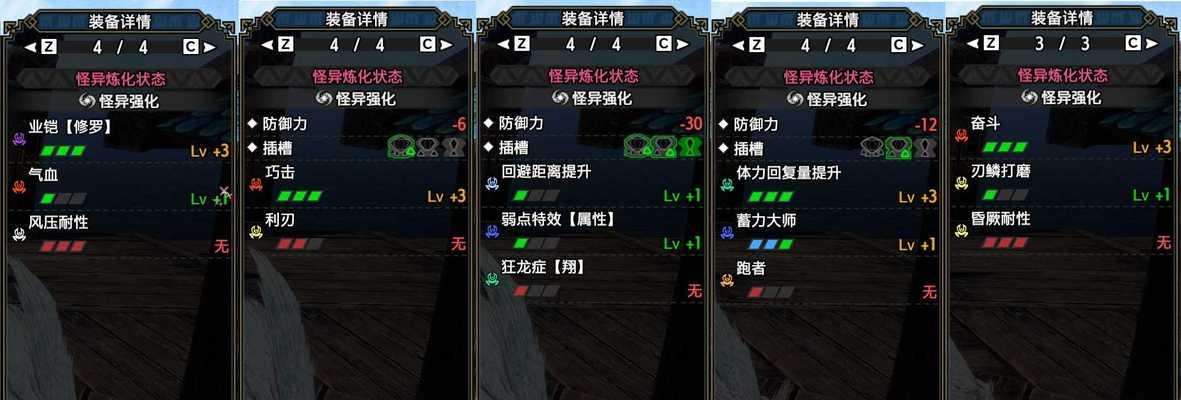Select the red 气血 skill icon
1181x400 pixels.
pos(19,186)
